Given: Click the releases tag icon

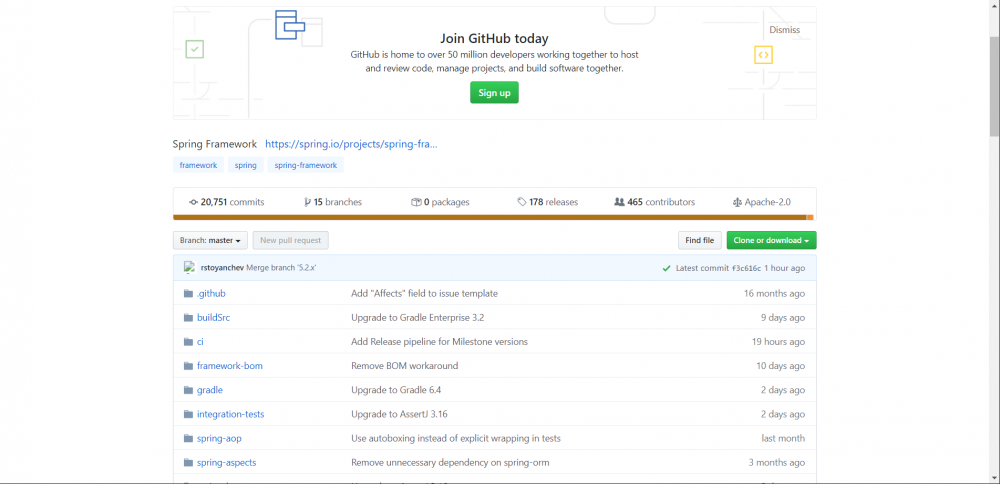Looking at the screenshot, I should tap(522, 202).
